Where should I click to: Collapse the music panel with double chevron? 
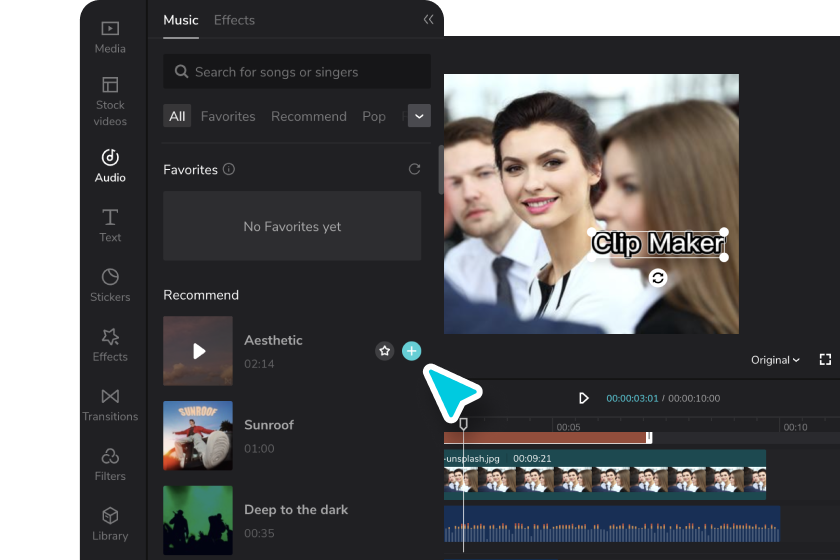428,20
